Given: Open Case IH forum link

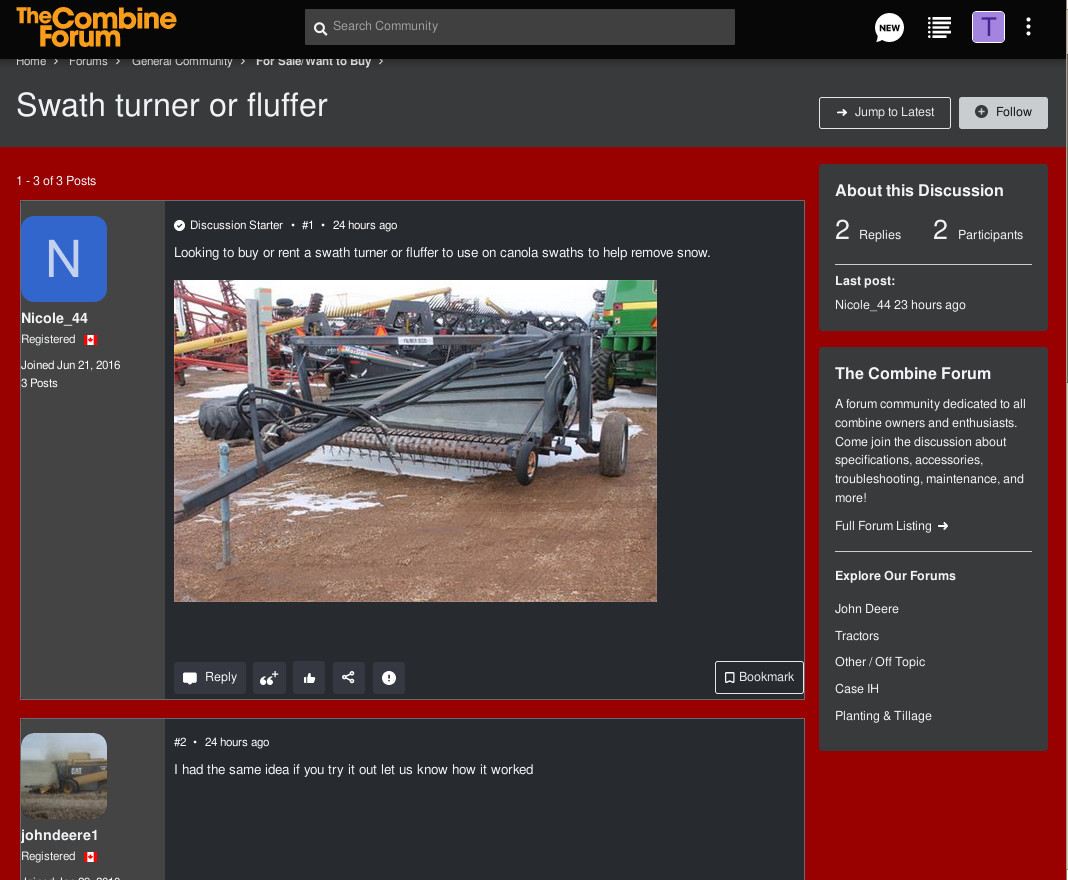Looking at the screenshot, I should tap(857, 689).
